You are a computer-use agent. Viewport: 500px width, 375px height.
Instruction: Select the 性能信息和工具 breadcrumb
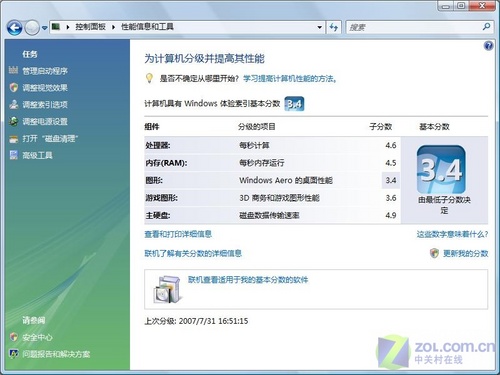[x=147, y=27]
